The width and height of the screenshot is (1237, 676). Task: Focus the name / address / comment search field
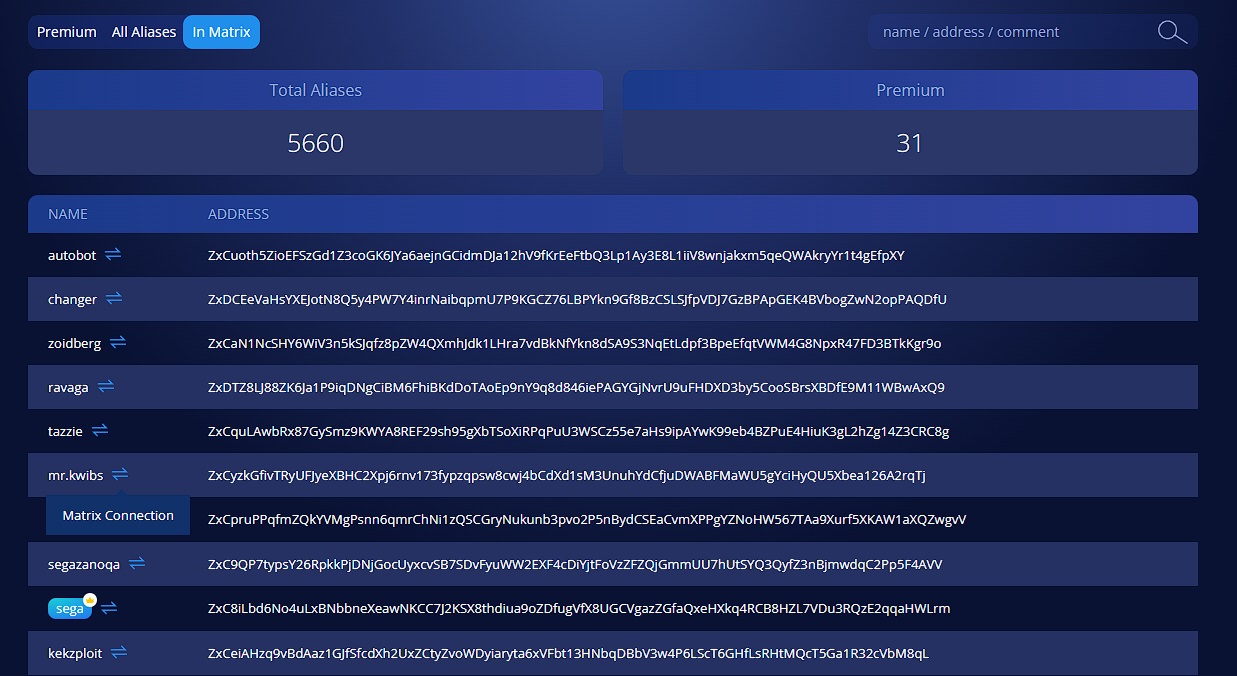point(1010,32)
